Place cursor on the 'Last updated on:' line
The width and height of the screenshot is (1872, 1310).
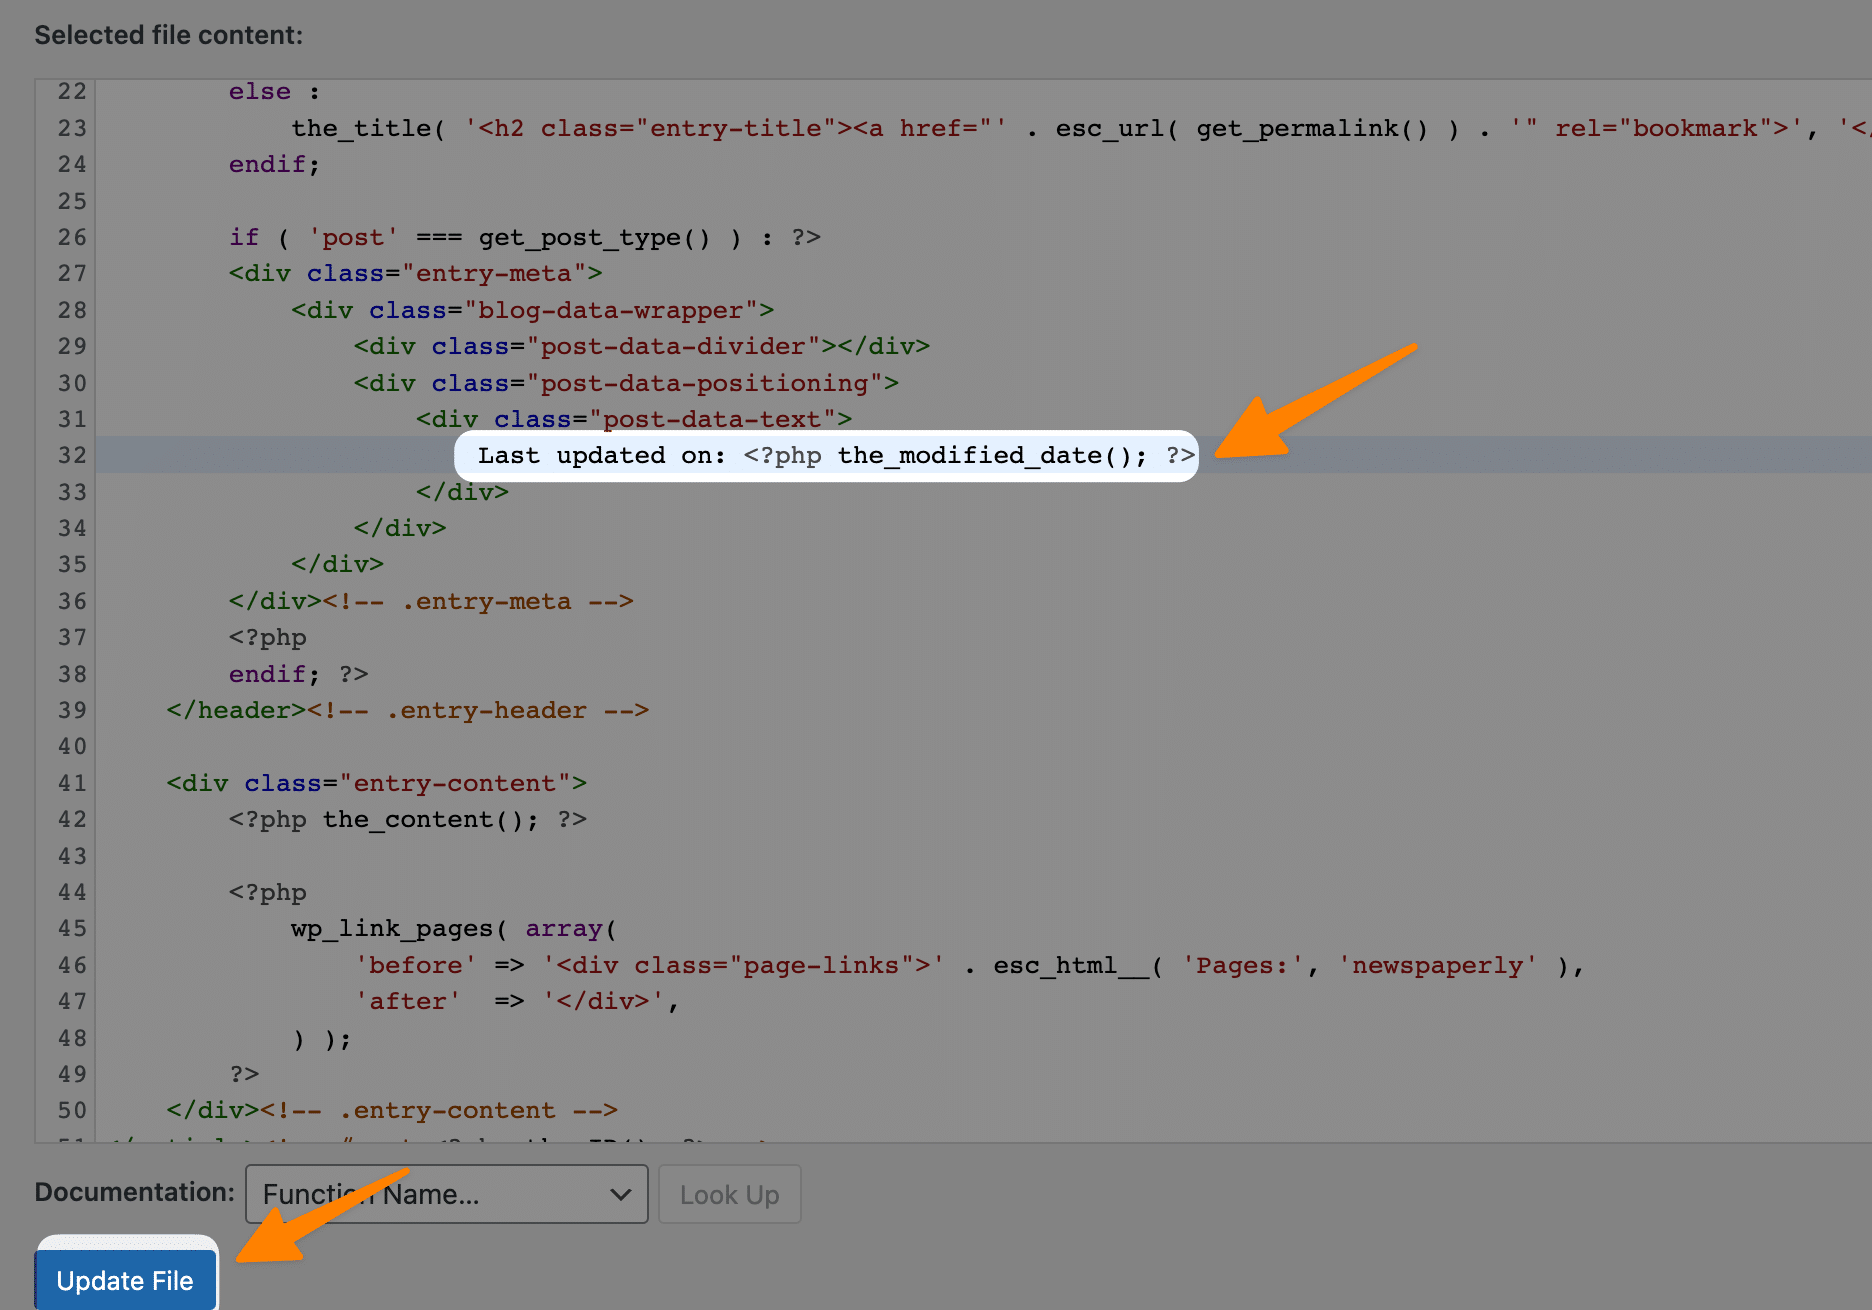(600, 456)
